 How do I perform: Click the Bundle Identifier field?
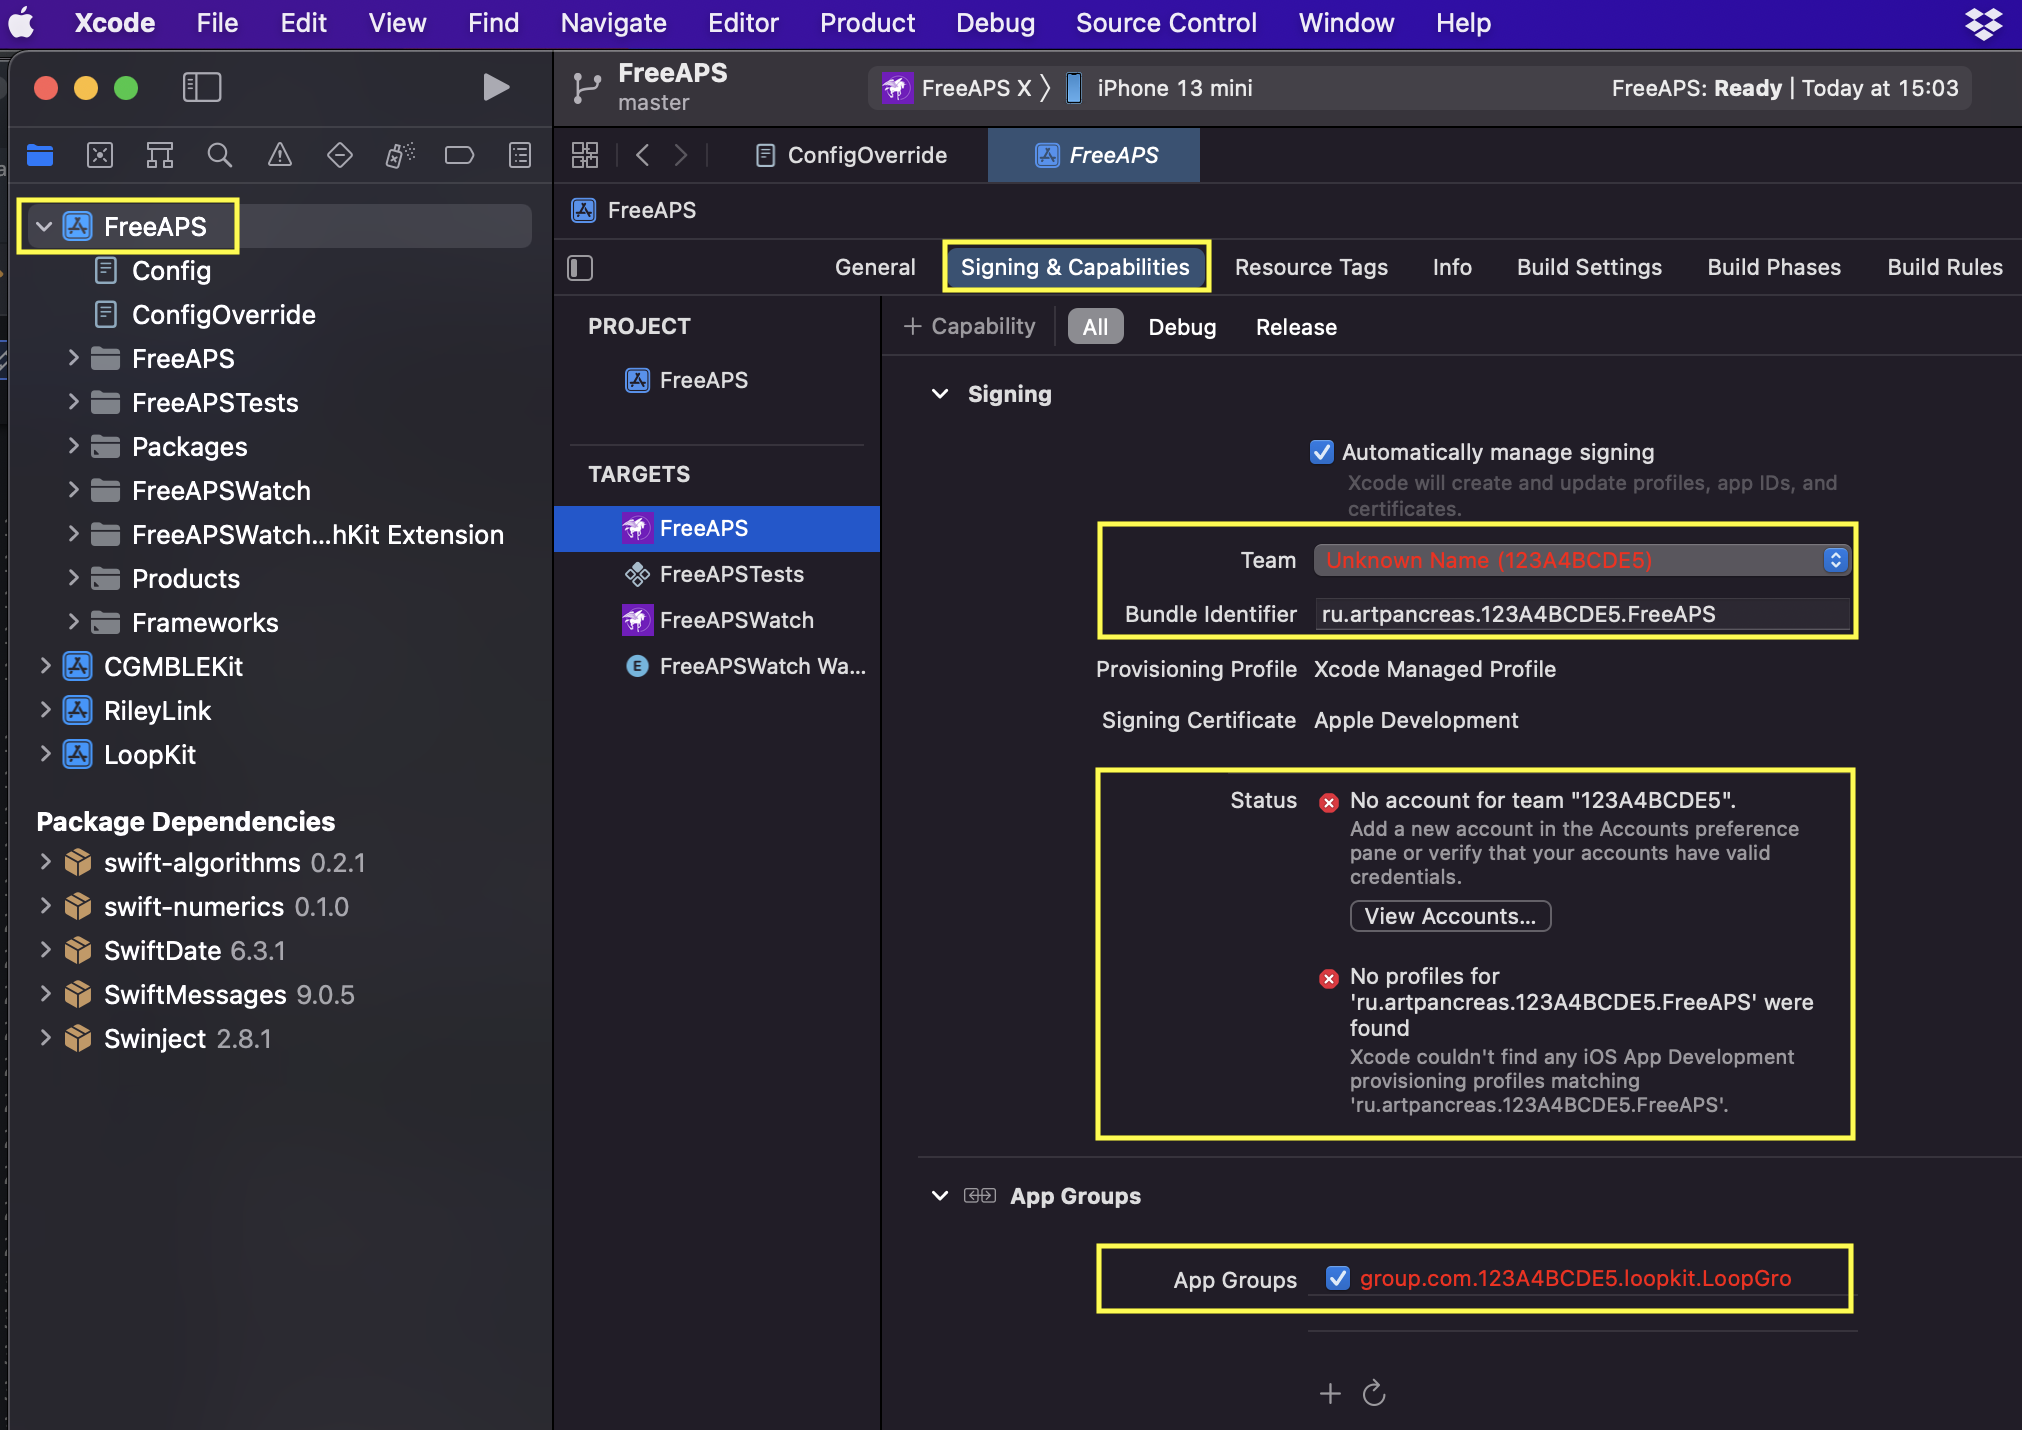(x=1582, y=614)
